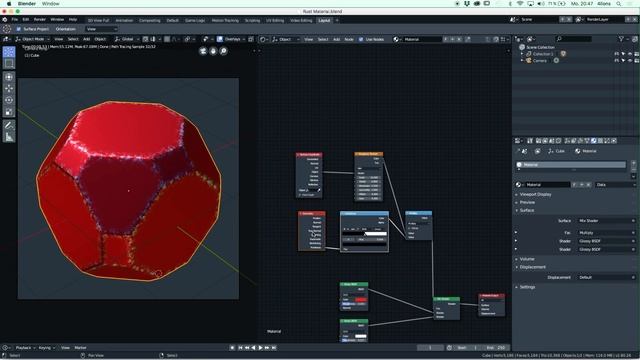Open the Keying menu in timeline
The image size is (640, 360).
(x=46, y=348)
